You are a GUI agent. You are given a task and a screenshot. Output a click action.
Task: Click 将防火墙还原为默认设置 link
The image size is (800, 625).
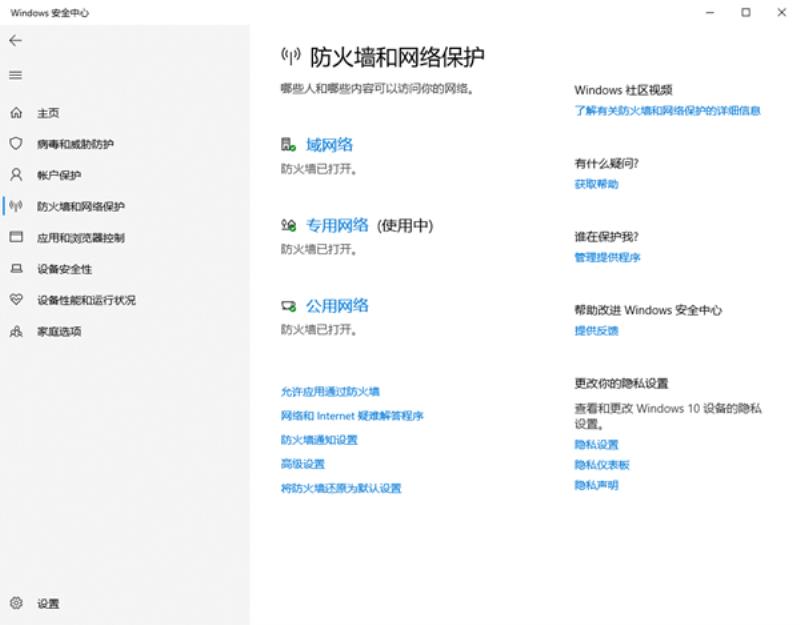(341, 488)
